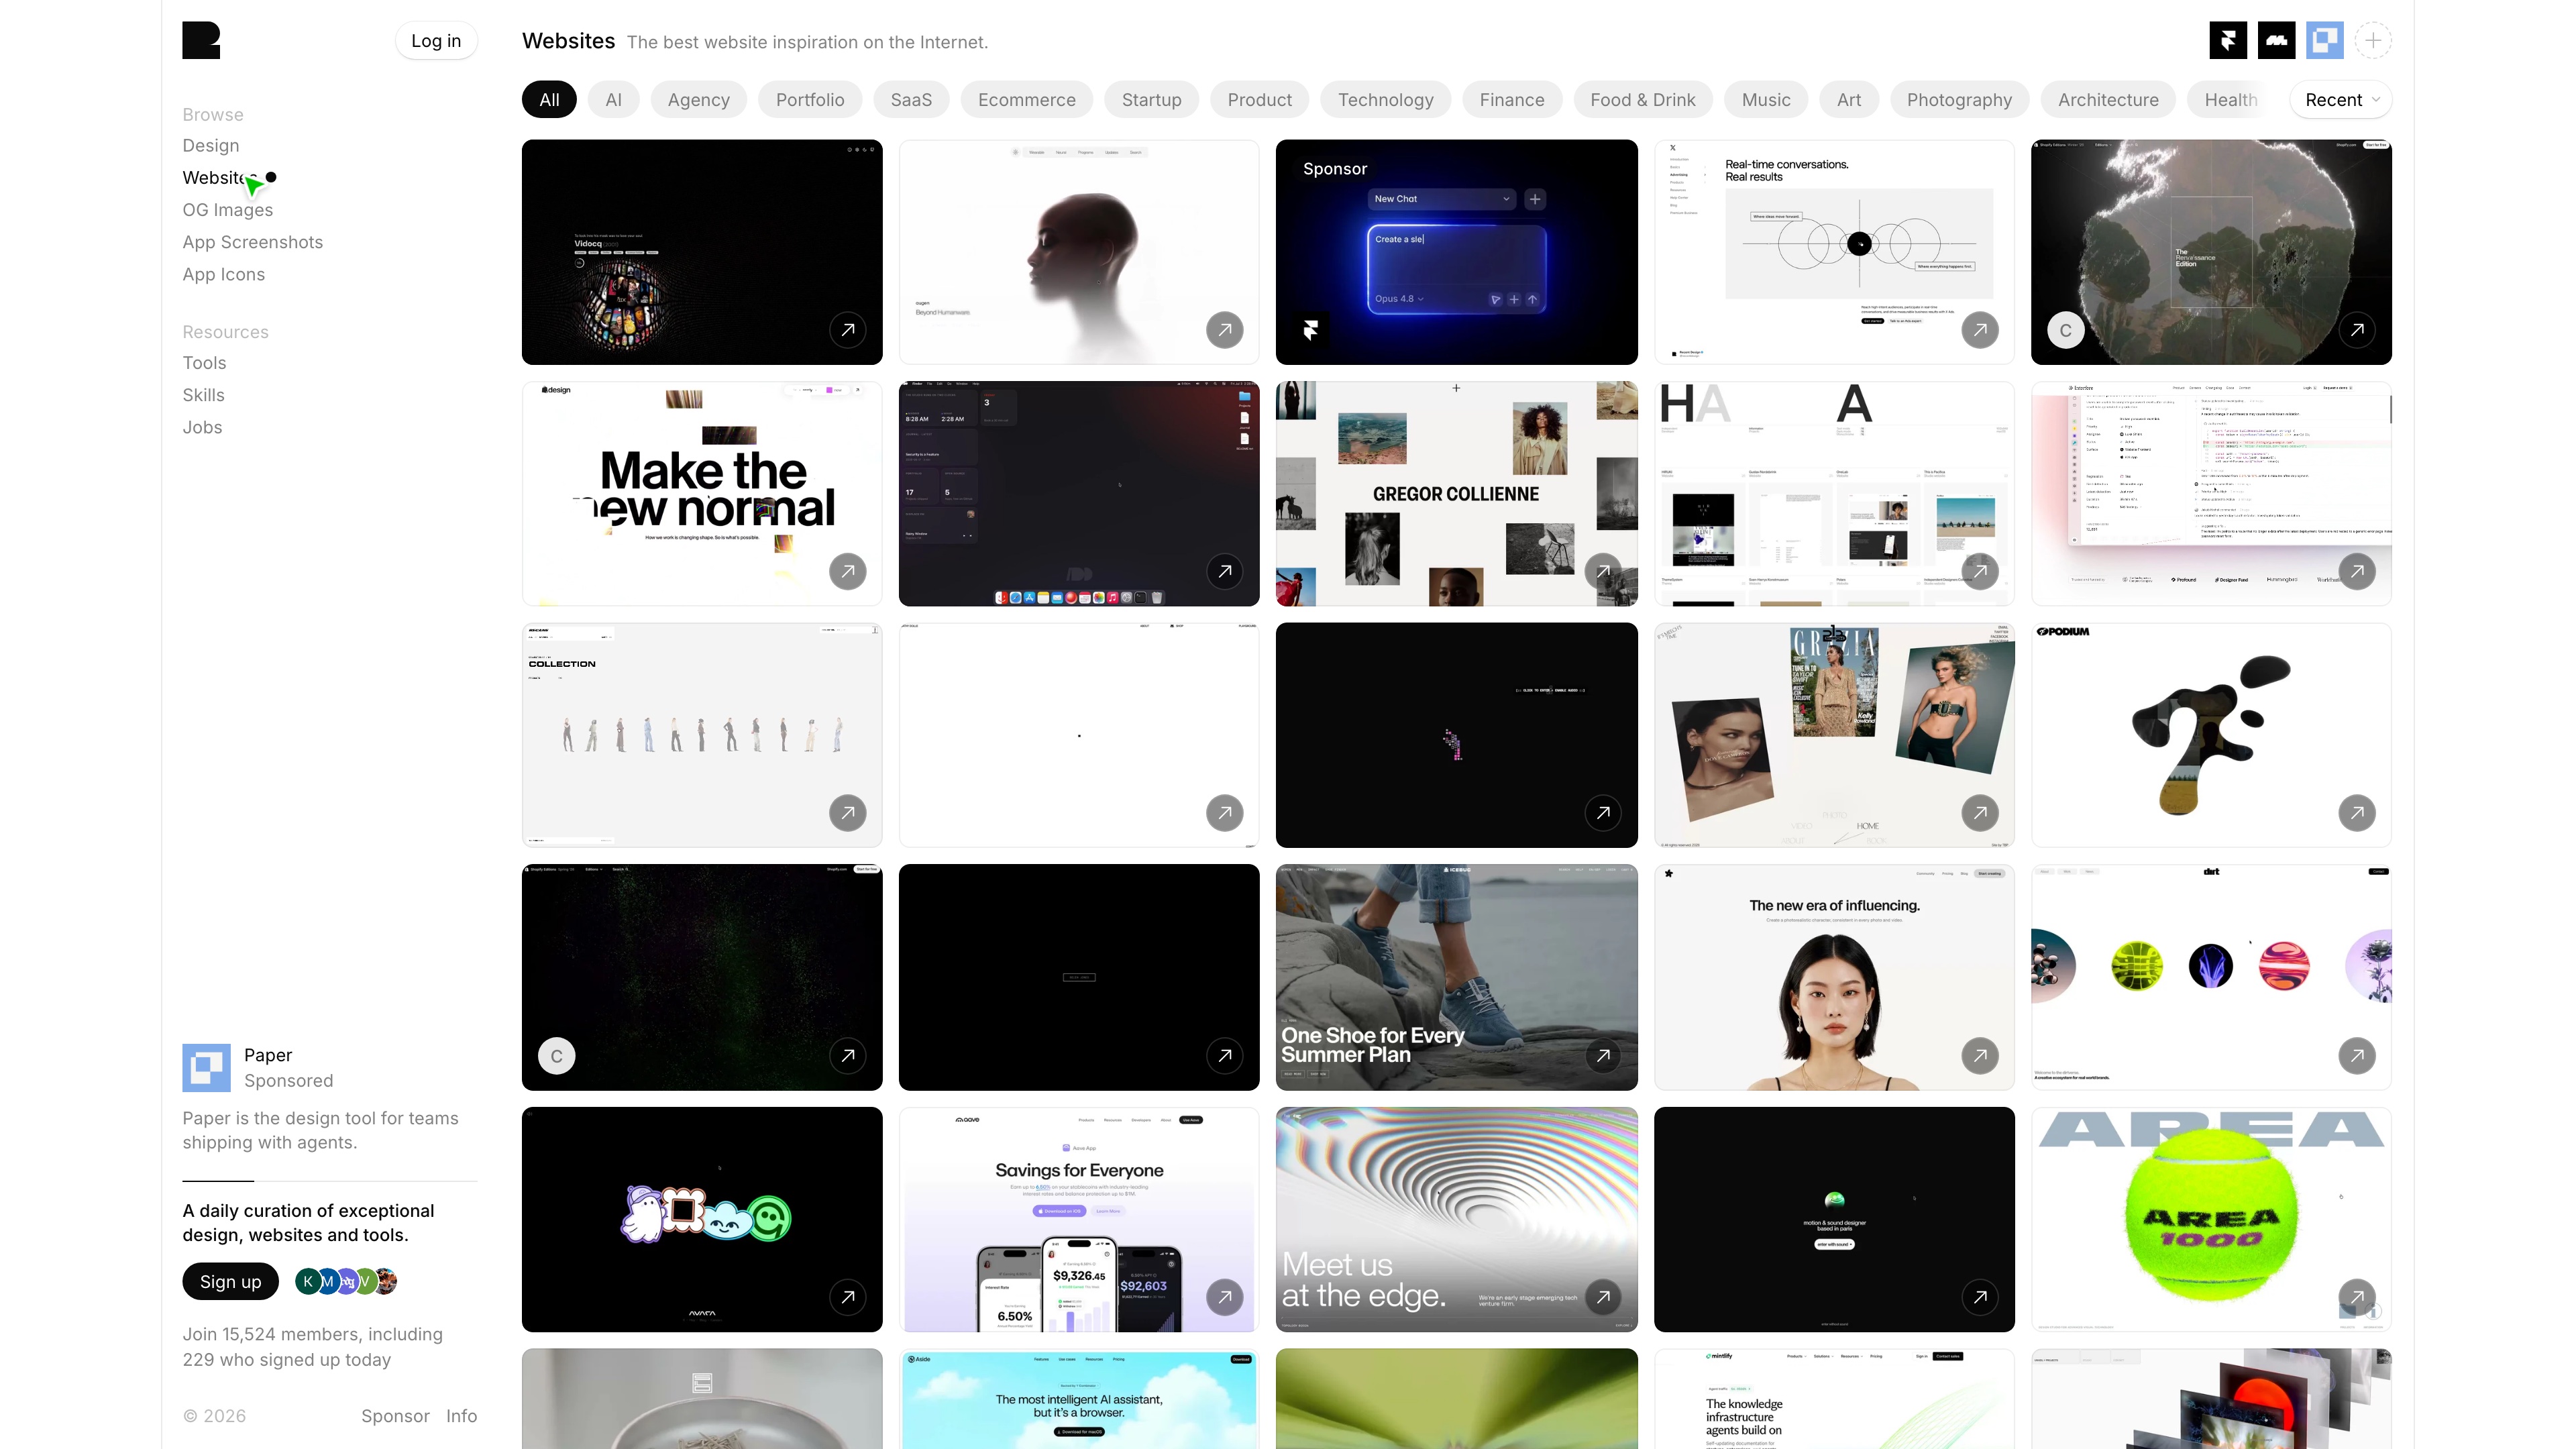Open the Mintlify knowledge infrastructure thumbnail
The width and height of the screenshot is (2576, 1449).
tap(1834, 1399)
